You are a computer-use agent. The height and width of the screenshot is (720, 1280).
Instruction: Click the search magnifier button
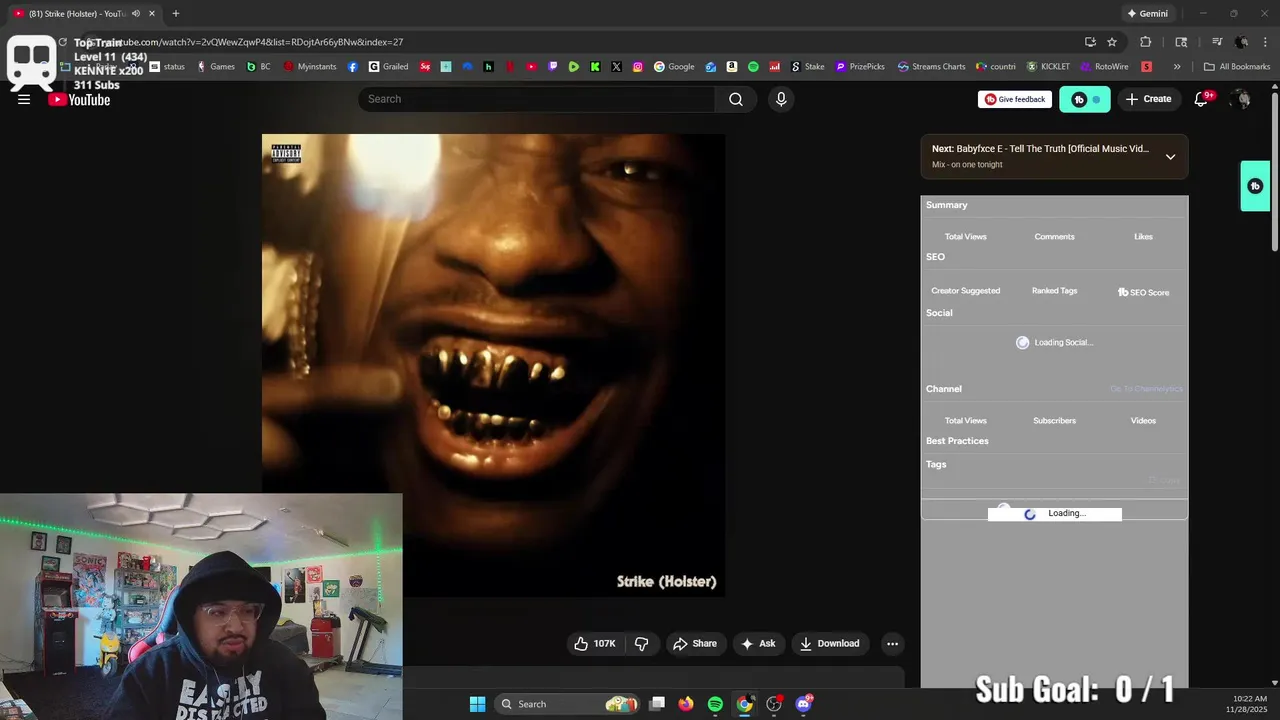click(x=736, y=99)
